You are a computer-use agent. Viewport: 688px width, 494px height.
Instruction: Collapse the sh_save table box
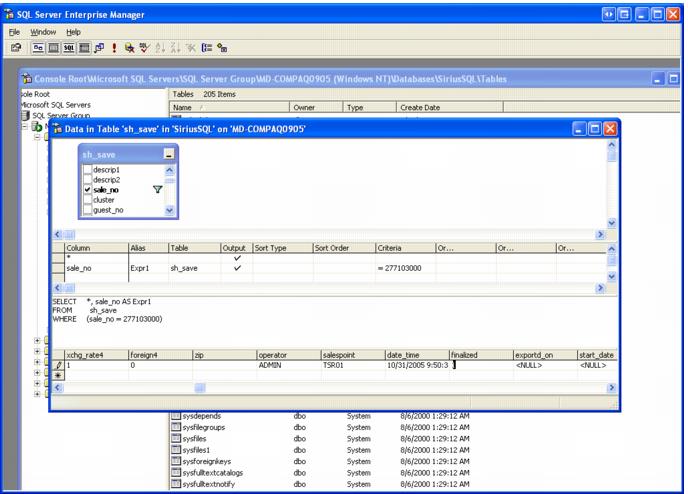168,155
